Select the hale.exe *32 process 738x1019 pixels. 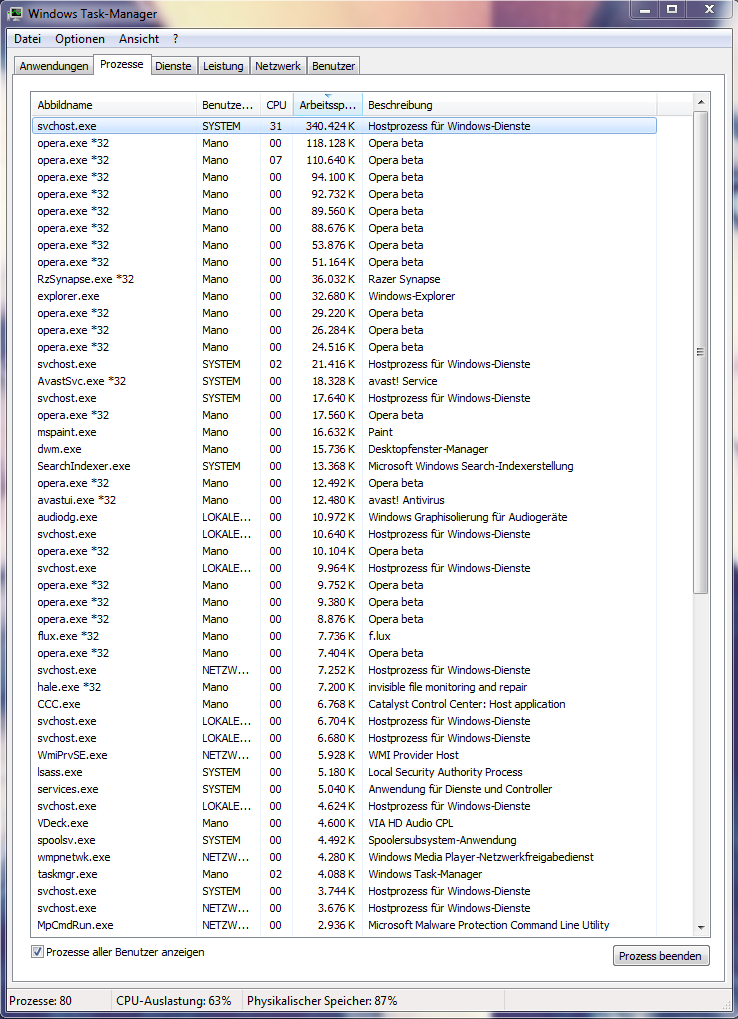click(x=344, y=687)
